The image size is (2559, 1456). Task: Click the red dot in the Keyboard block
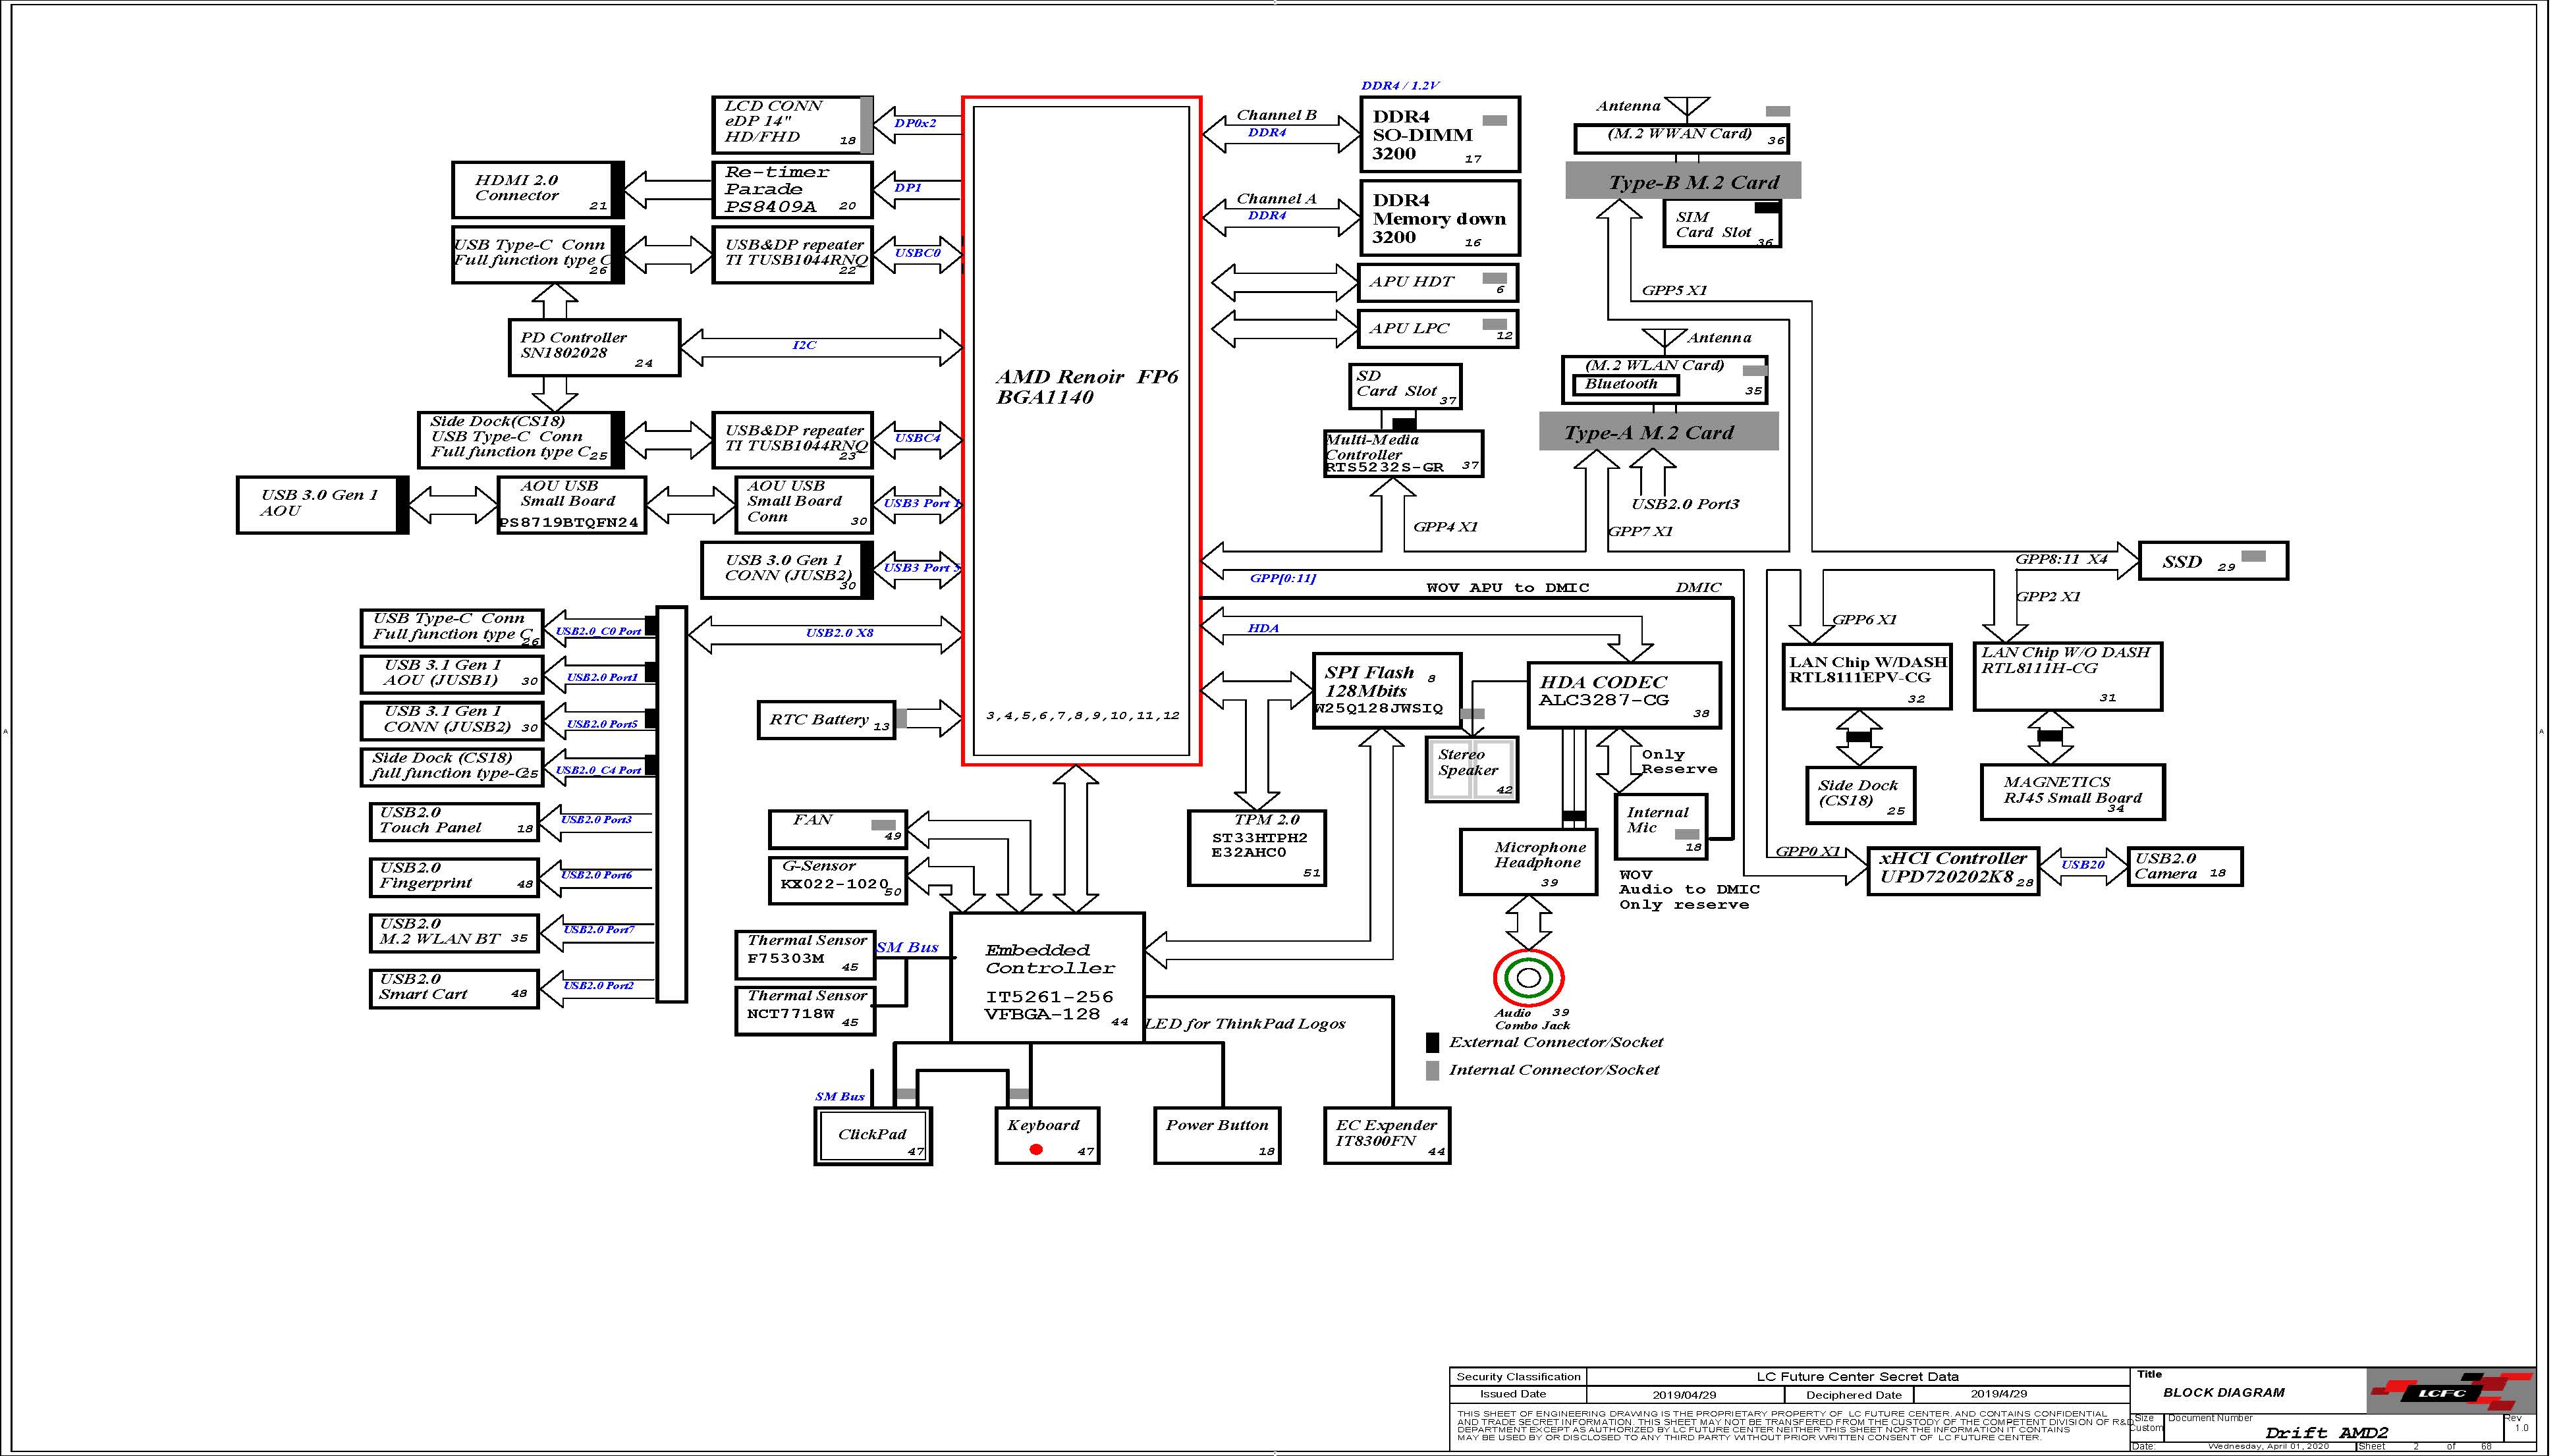pos(1036,1150)
